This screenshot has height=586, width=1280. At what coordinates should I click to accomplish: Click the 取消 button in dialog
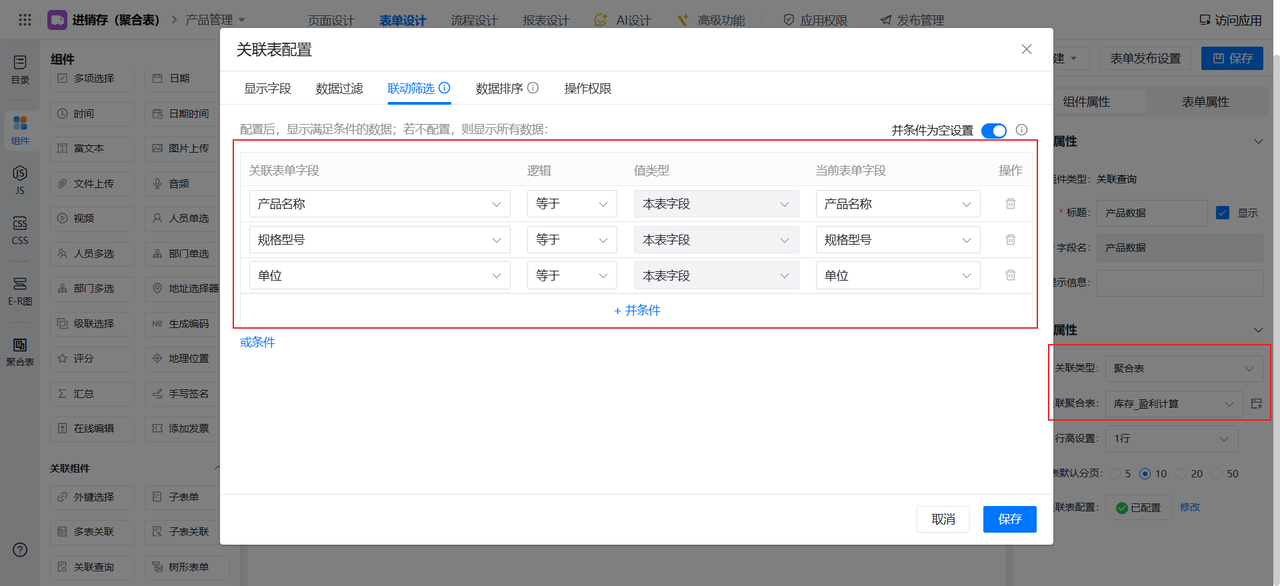point(943,519)
